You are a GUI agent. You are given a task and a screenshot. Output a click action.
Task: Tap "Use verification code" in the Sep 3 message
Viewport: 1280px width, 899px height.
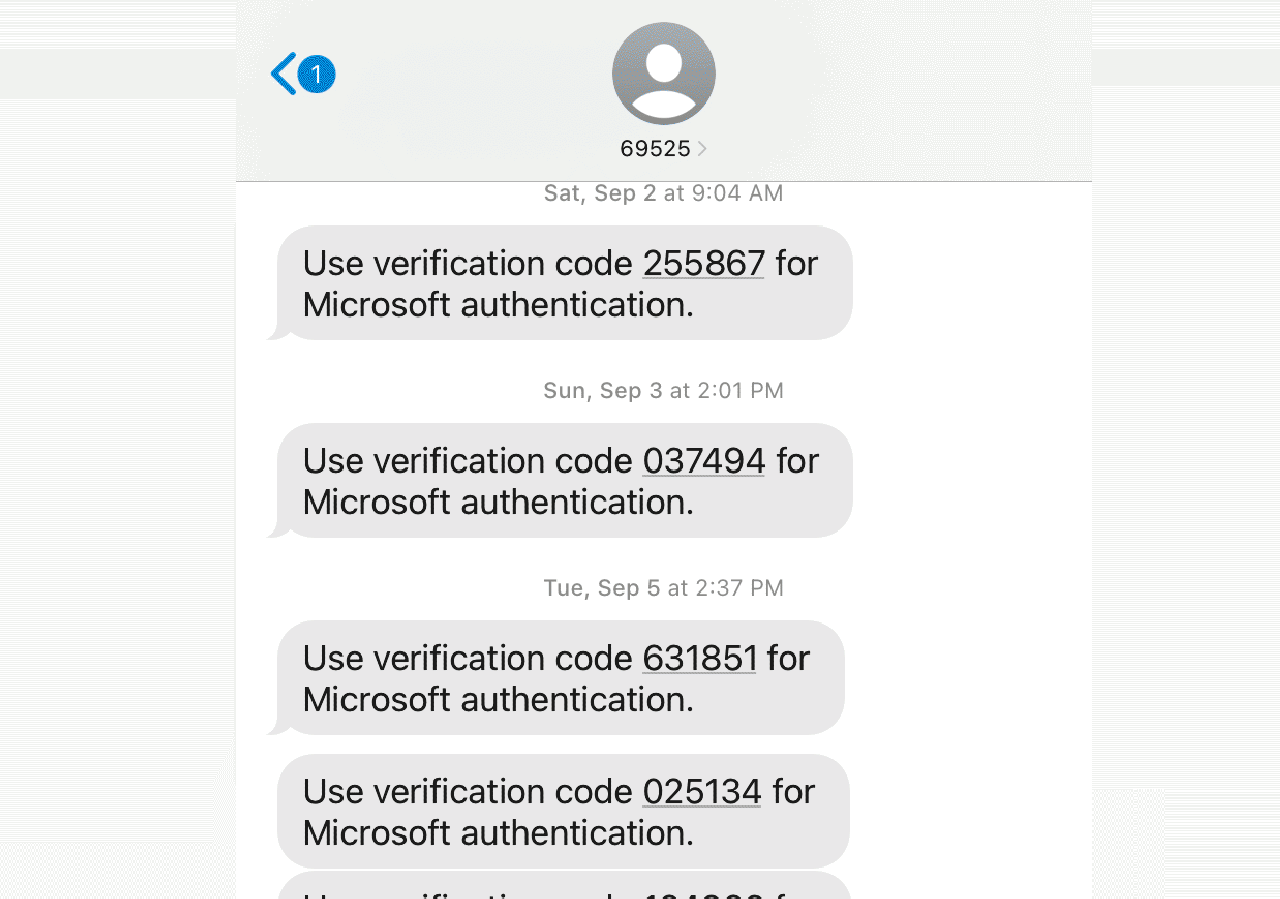tap(467, 461)
